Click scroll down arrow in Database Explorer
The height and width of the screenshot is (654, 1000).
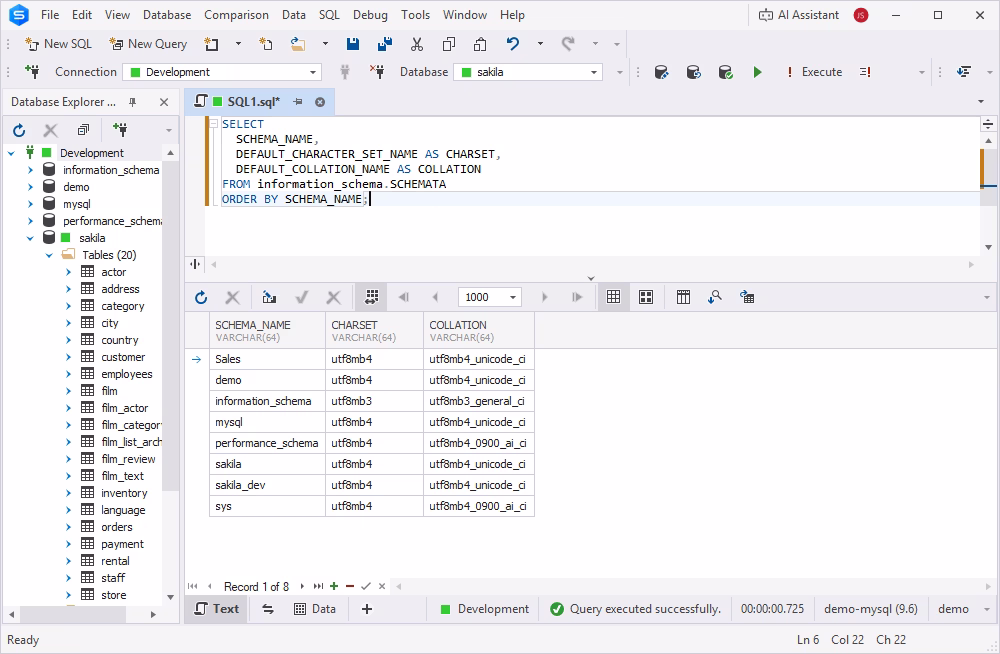[x=170, y=597]
